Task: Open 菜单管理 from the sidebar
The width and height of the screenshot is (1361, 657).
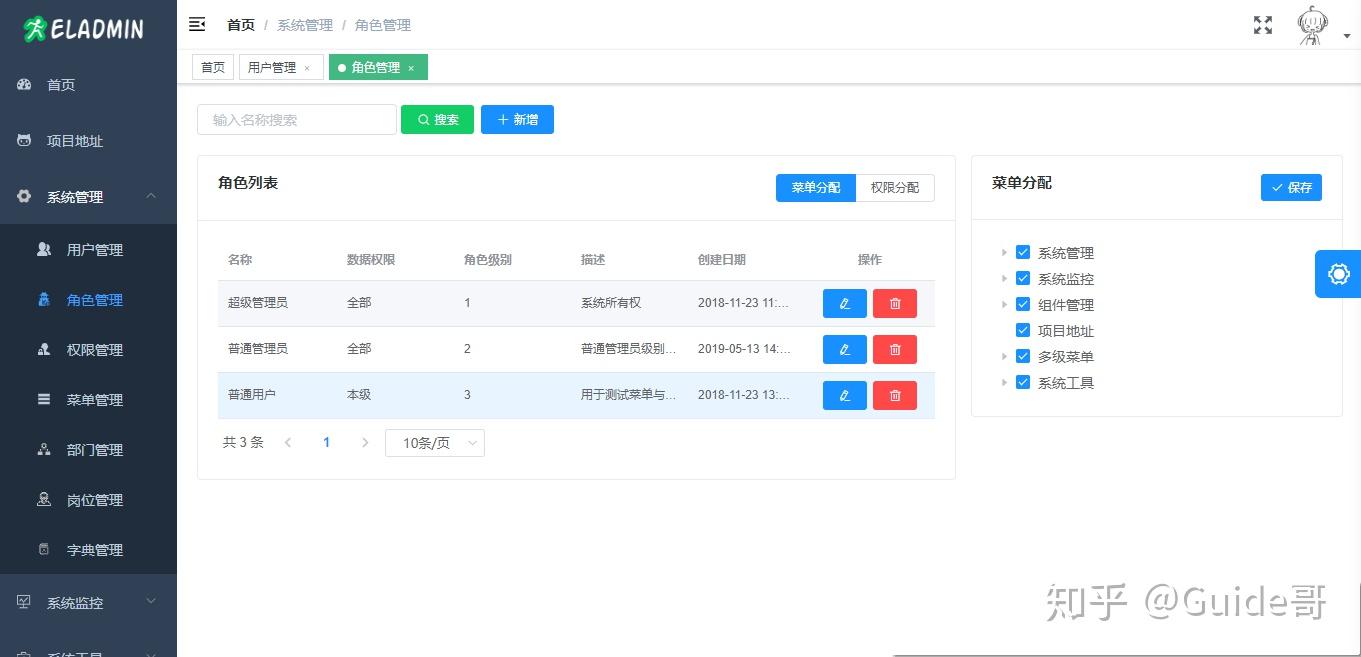Action: click(x=95, y=399)
